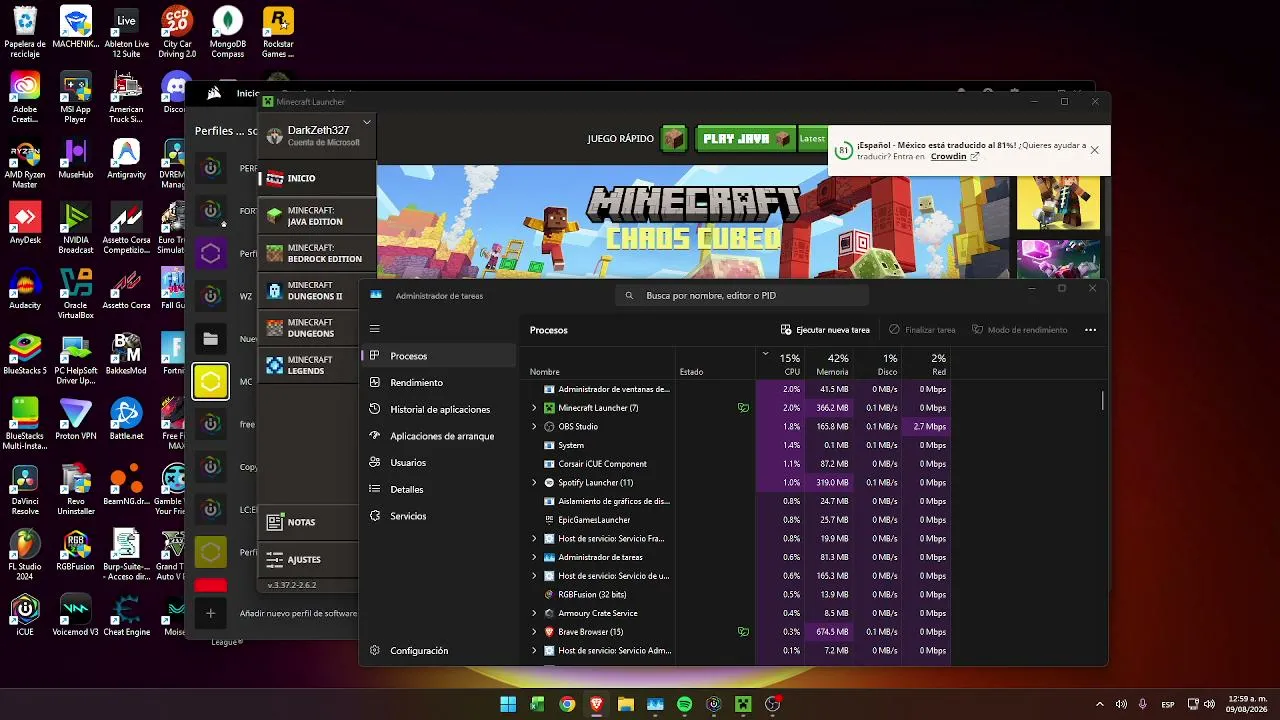Open the Rendimiento page in Task Manager
The height and width of the screenshot is (720, 1280).
(417, 382)
